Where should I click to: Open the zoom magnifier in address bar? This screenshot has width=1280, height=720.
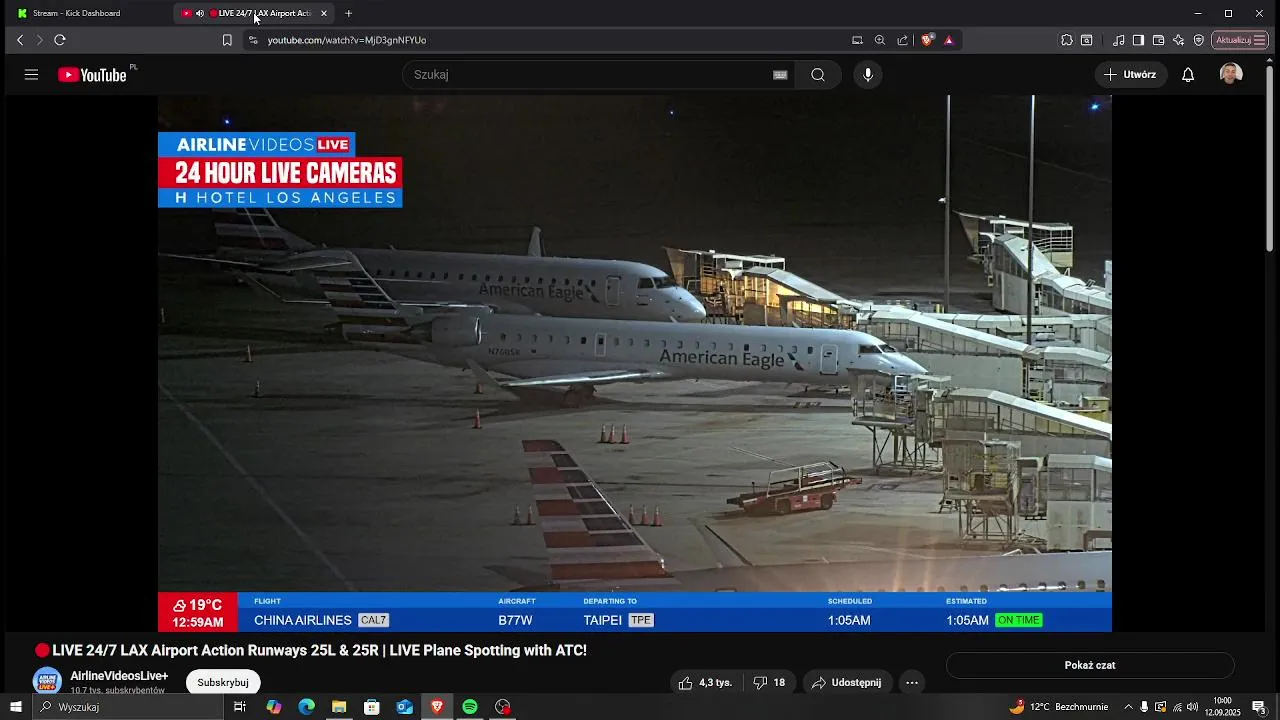(x=880, y=40)
